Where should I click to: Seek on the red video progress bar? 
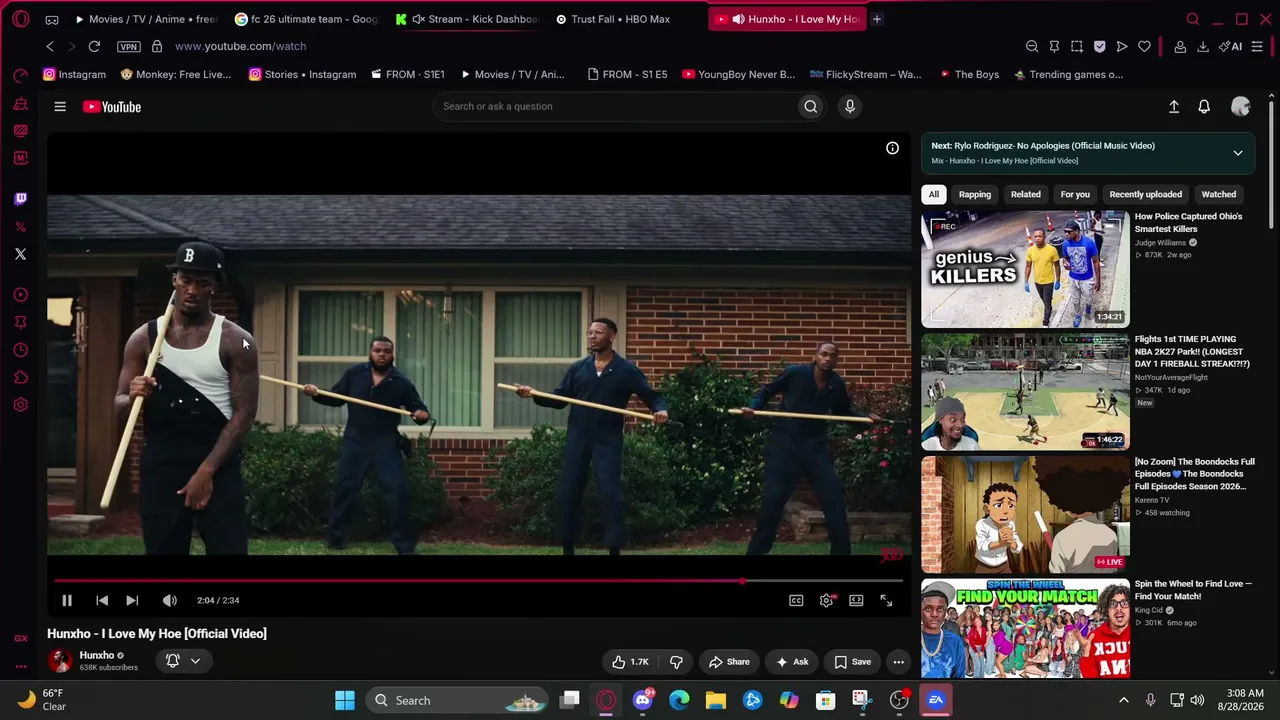(x=478, y=580)
